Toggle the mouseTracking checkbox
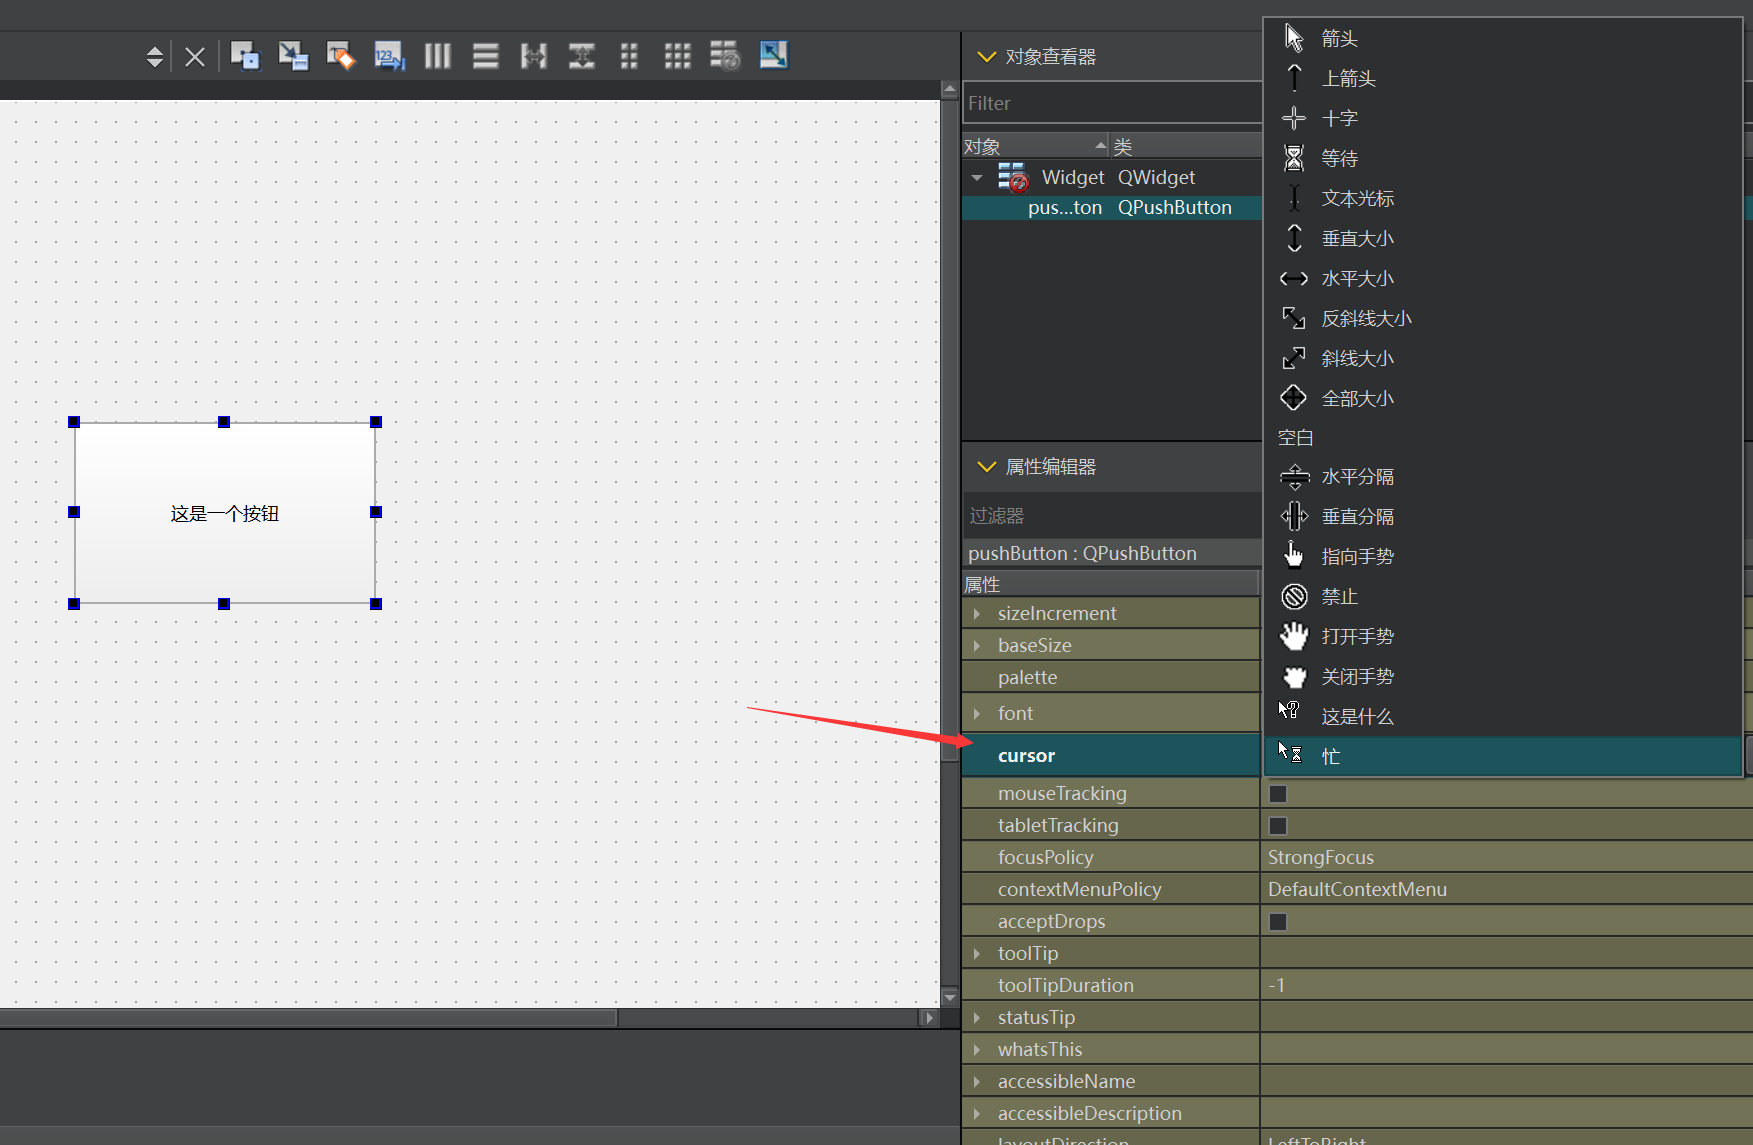Image resolution: width=1753 pixels, height=1145 pixels. (1278, 794)
